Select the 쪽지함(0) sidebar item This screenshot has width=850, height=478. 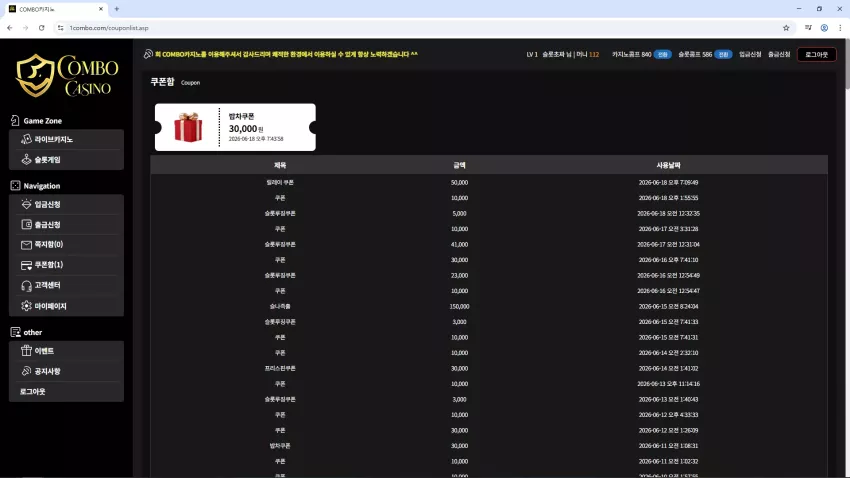tap(66, 244)
